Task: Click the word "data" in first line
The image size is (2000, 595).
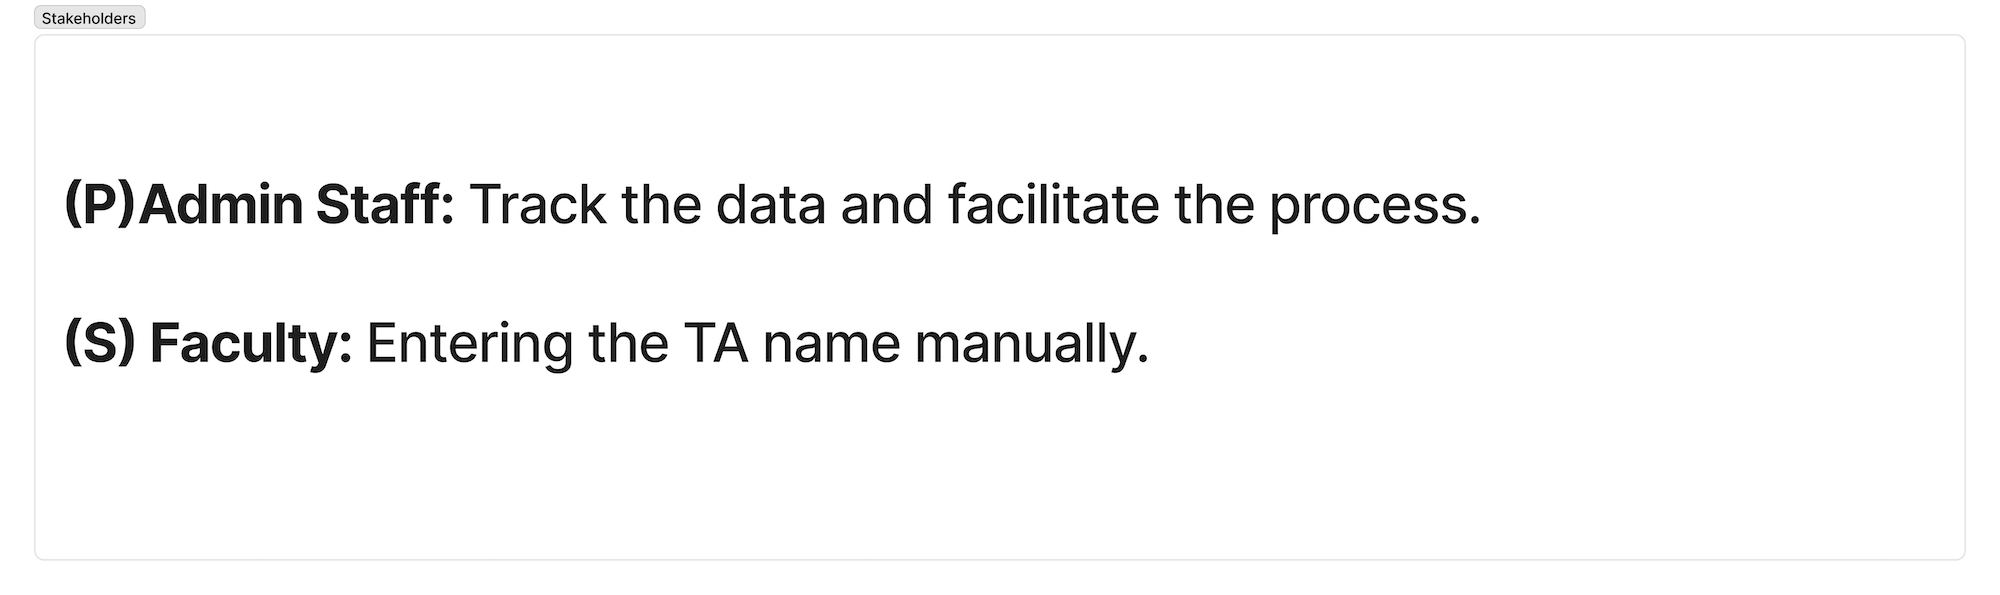Action: [771, 204]
